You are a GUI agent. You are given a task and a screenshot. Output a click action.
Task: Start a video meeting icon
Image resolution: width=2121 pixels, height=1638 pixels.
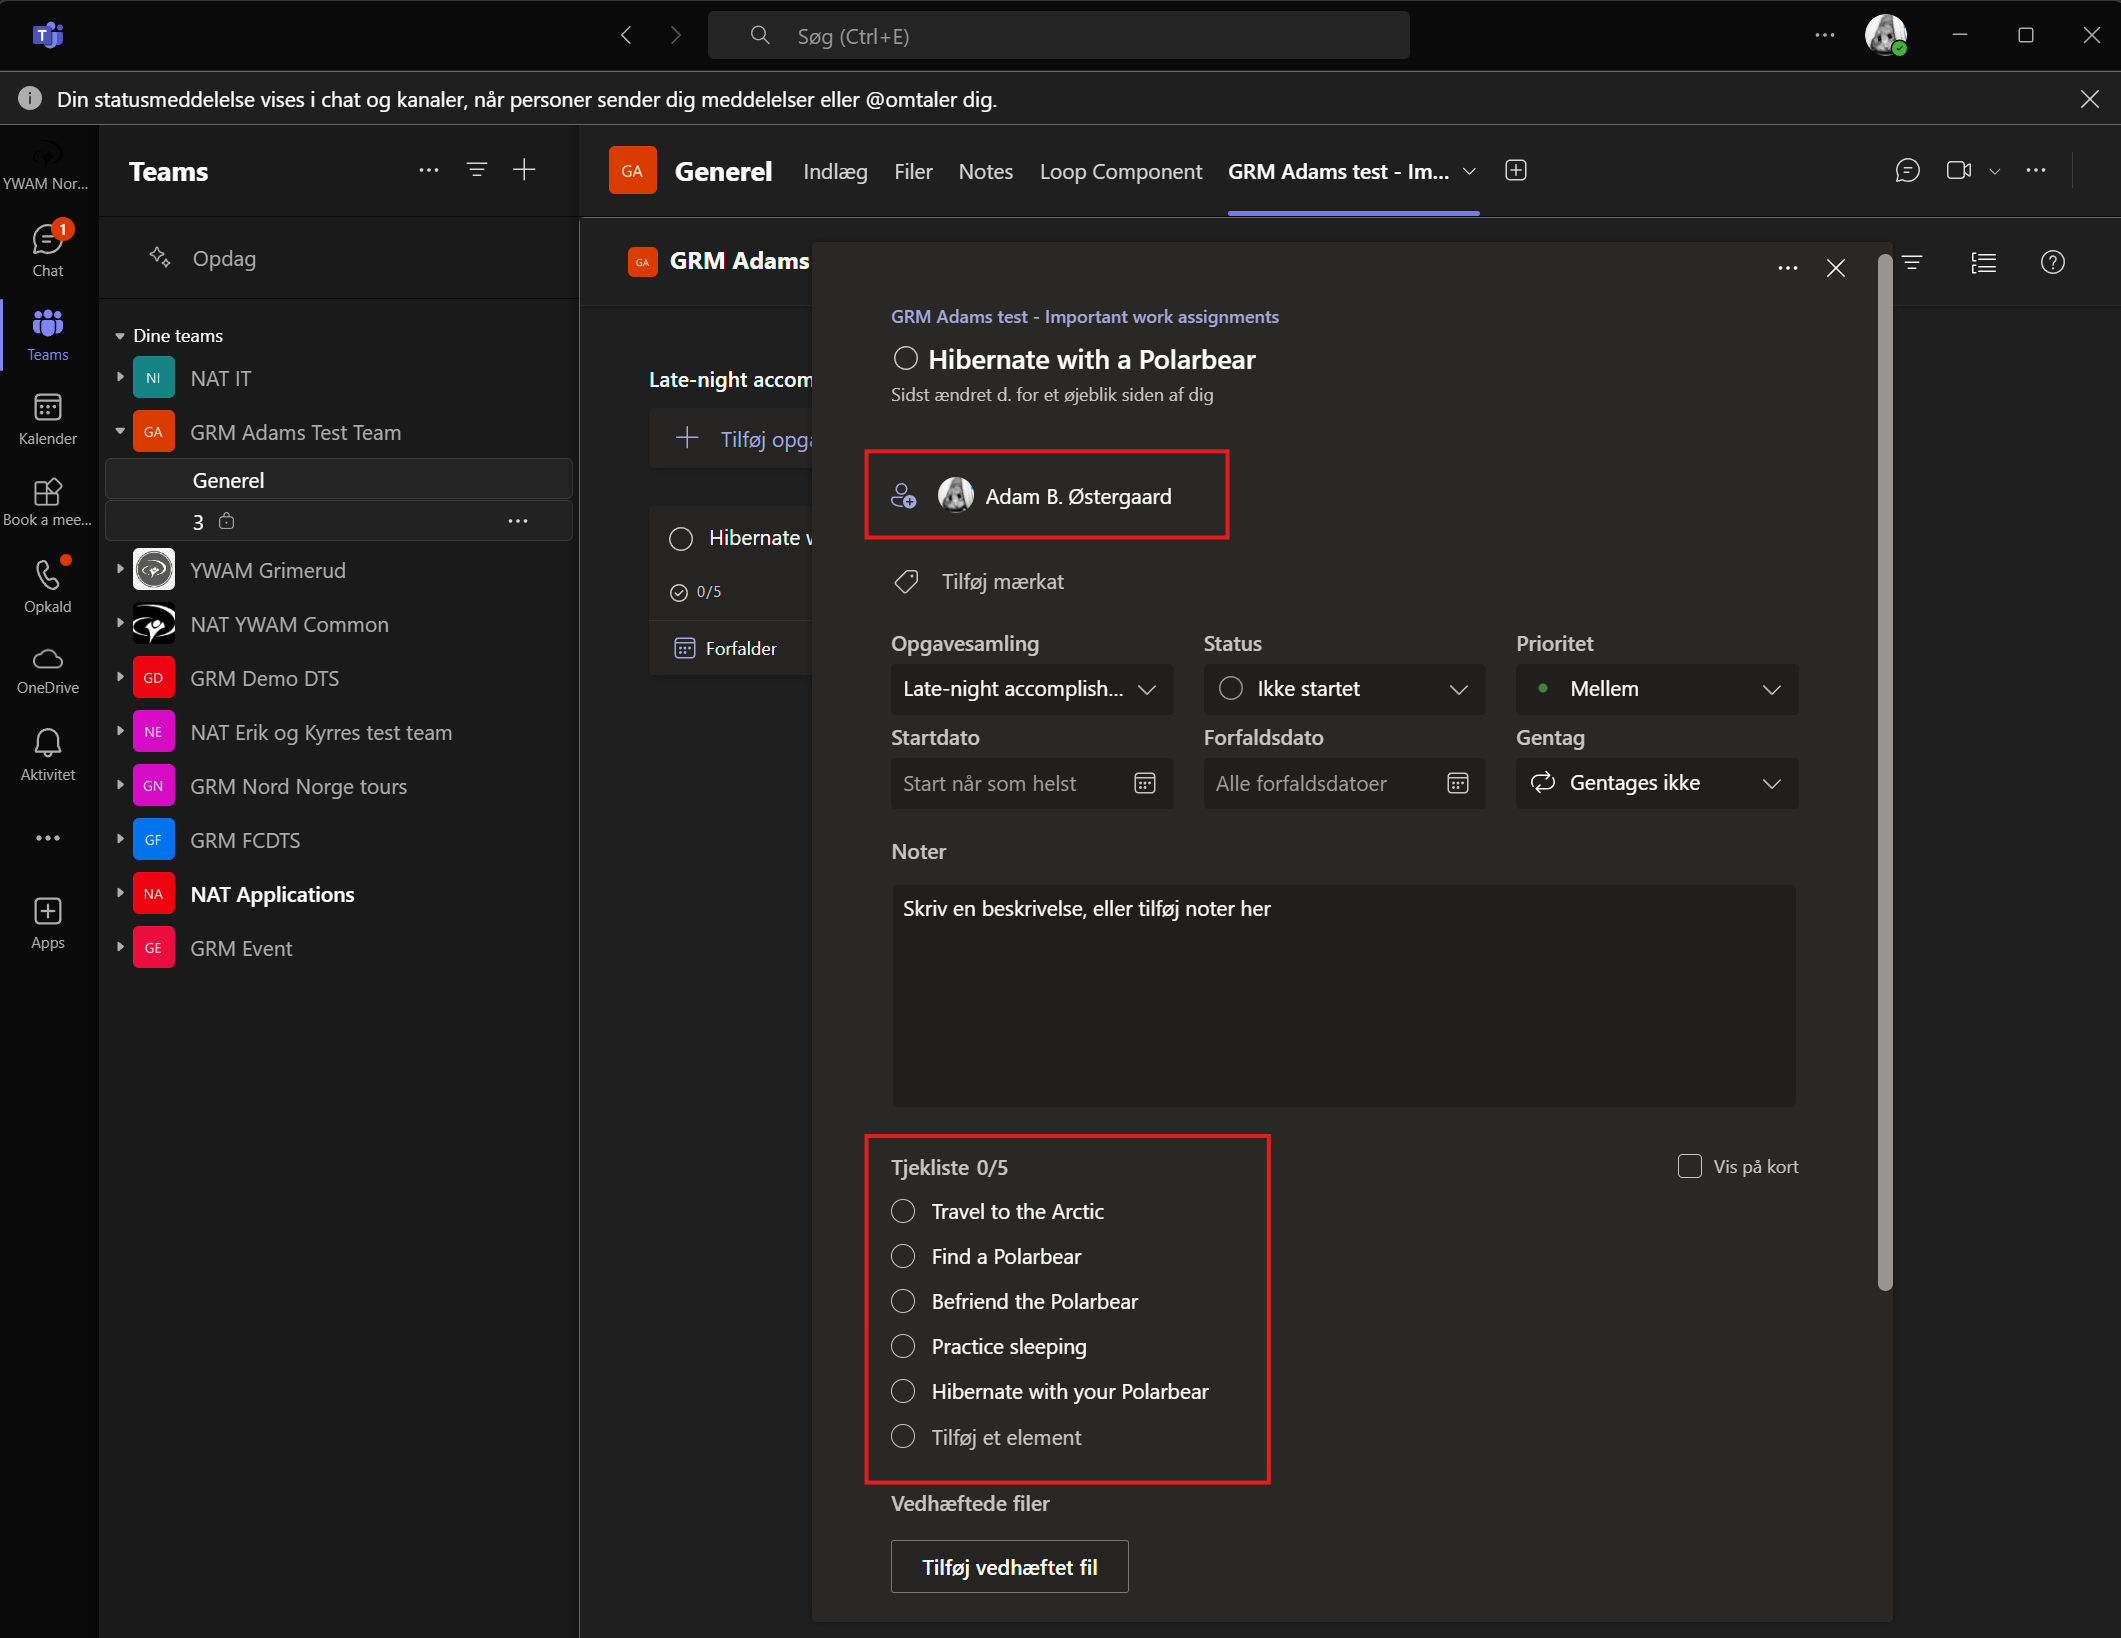point(1958,171)
